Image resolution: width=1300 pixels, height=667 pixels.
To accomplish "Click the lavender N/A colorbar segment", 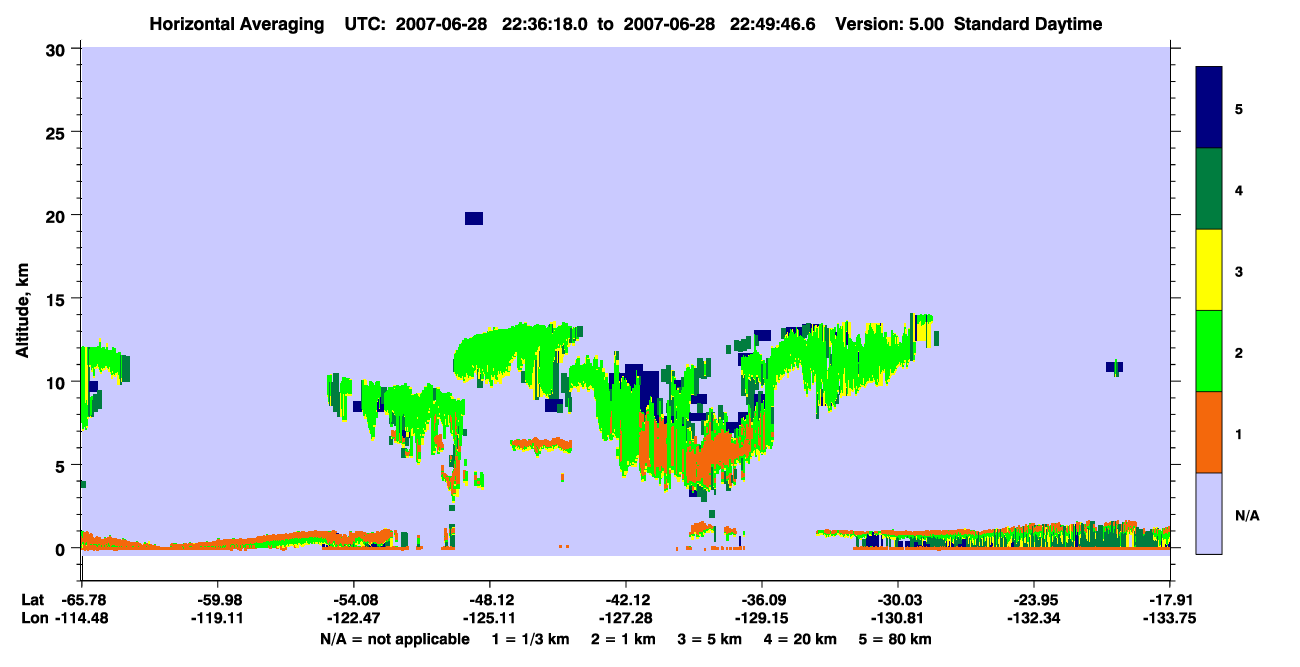I will 1209,513.
